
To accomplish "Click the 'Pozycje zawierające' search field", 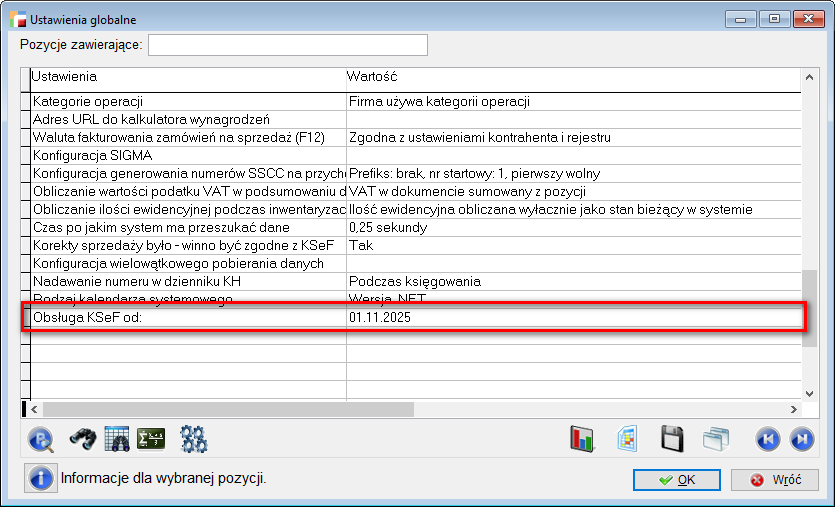I will (x=288, y=45).
